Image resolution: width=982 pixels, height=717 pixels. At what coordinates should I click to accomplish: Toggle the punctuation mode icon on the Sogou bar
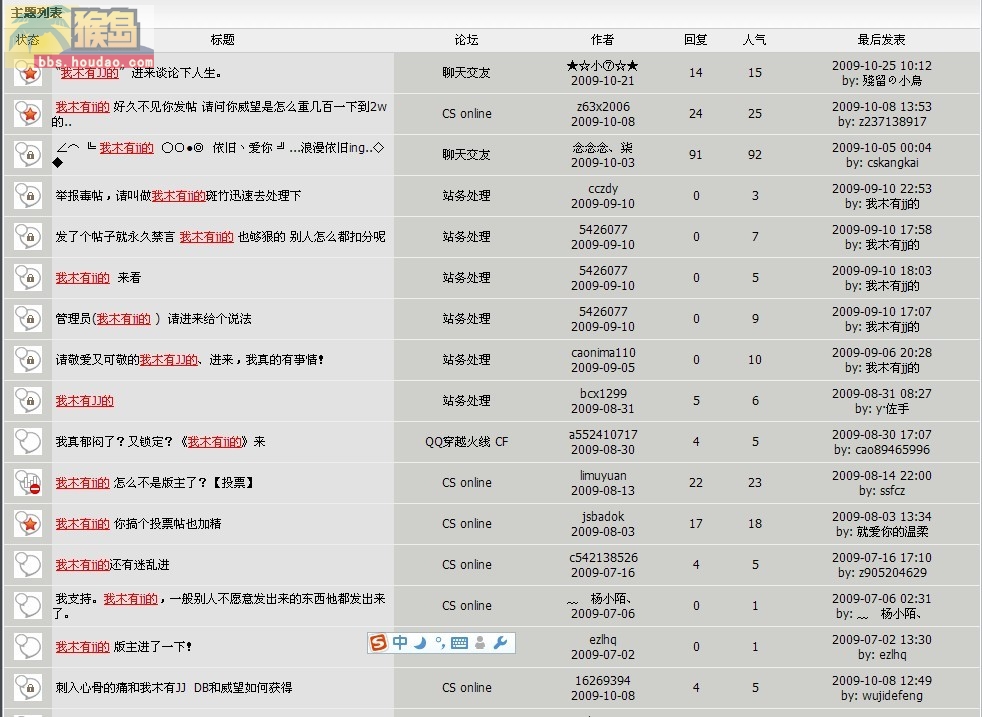(x=440, y=643)
